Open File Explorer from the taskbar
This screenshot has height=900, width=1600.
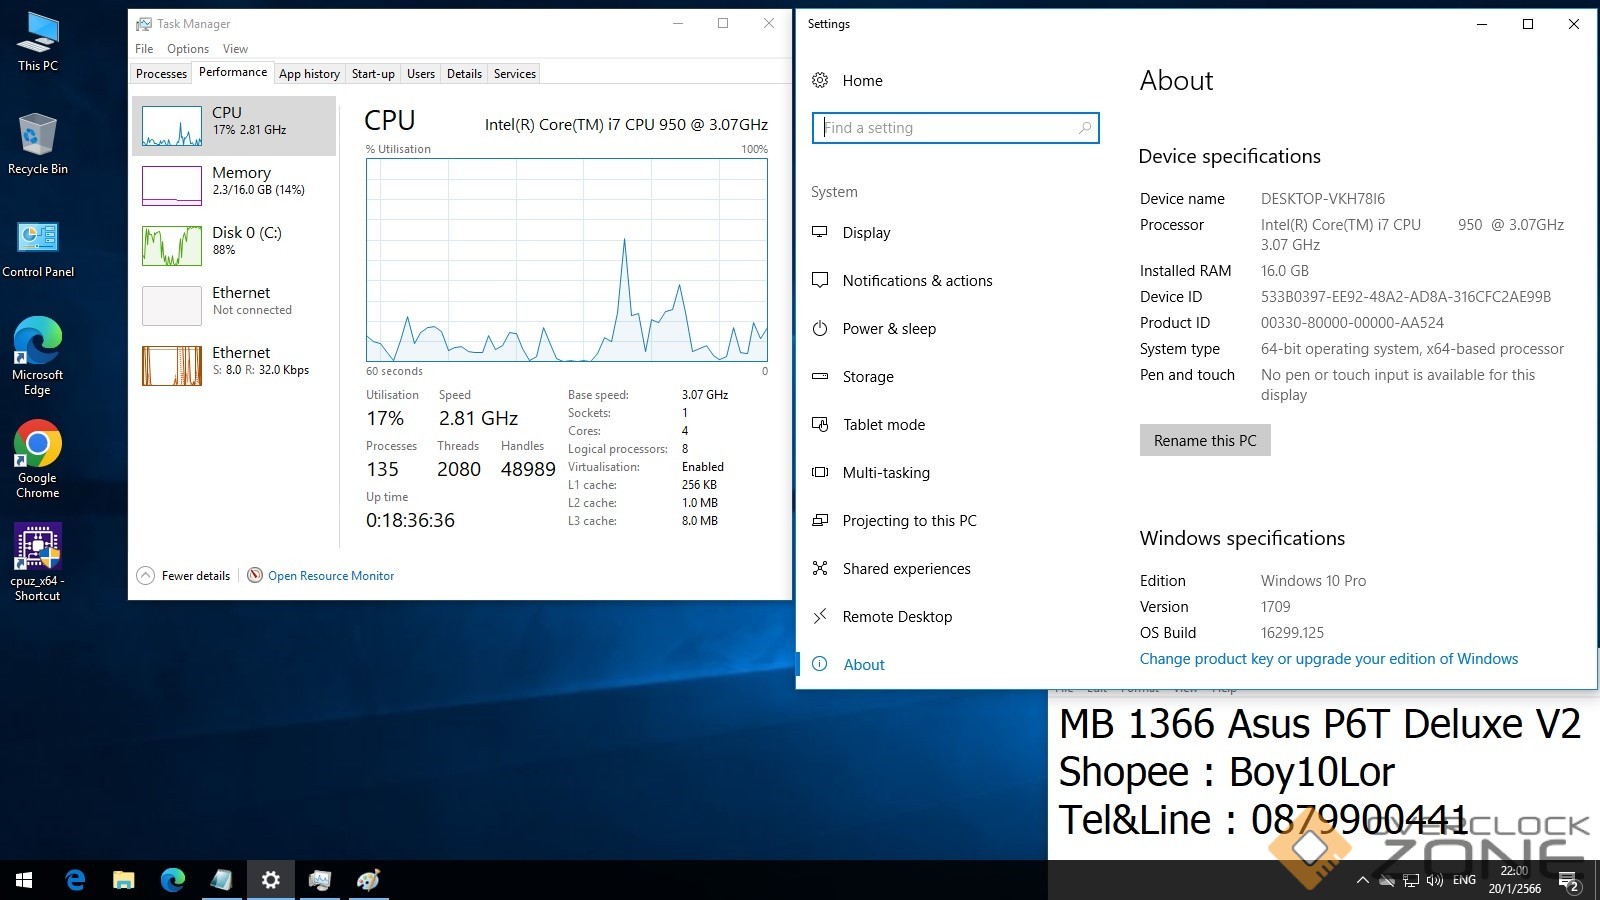[123, 880]
